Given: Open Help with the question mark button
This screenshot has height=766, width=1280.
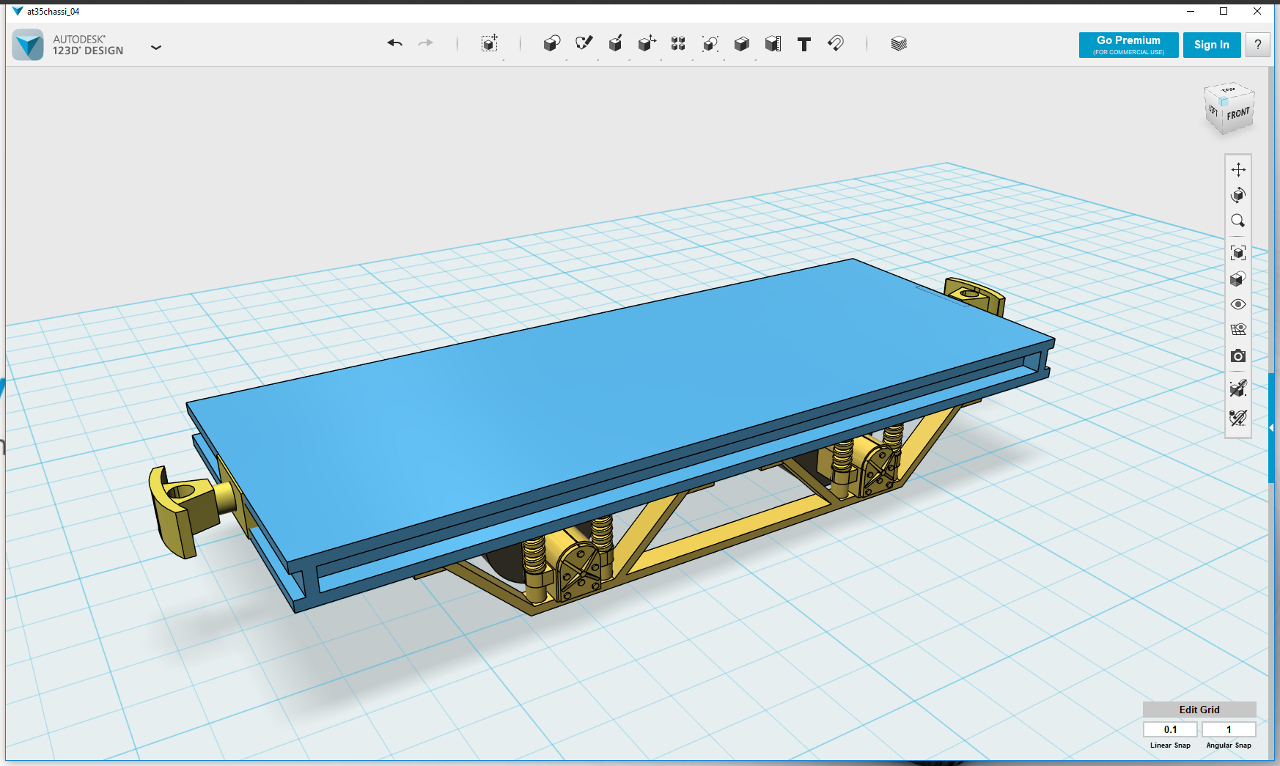Looking at the screenshot, I should (x=1257, y=45).
